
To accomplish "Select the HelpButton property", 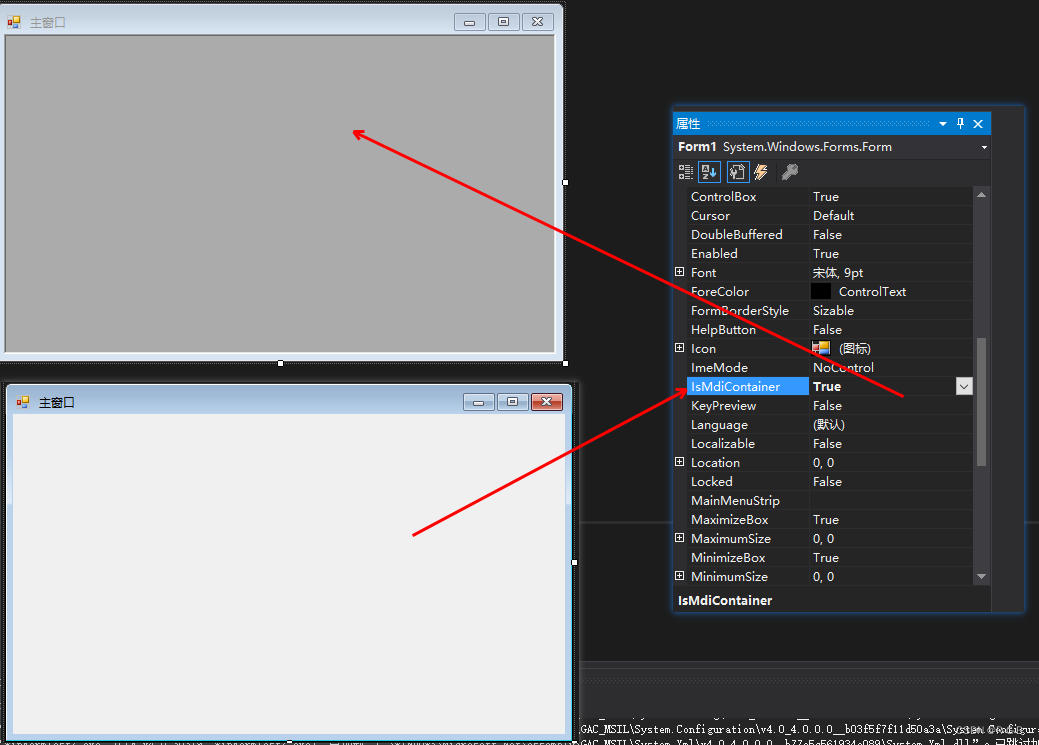I will point(724,329).
